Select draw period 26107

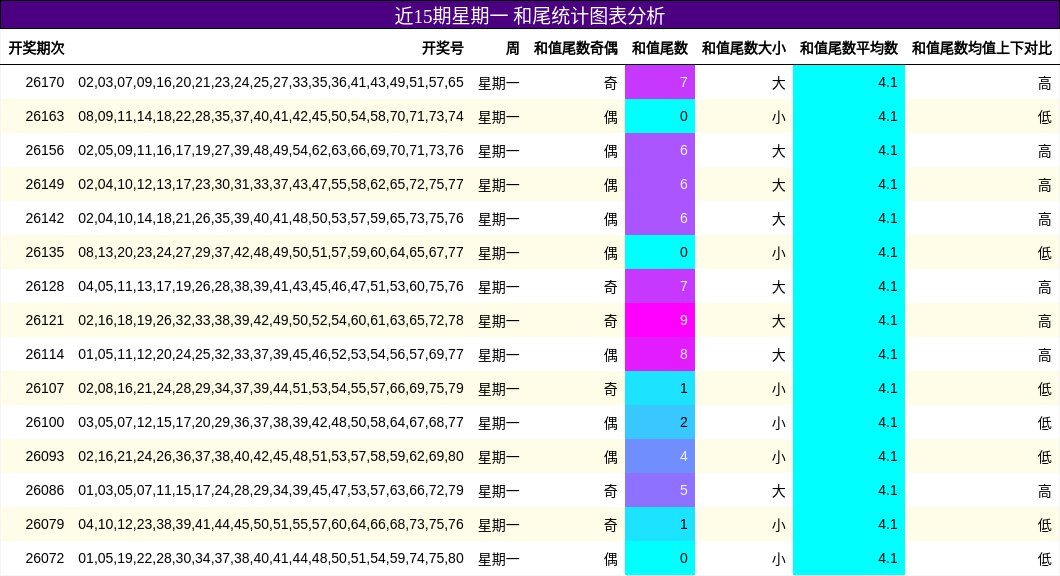(45, 388)
